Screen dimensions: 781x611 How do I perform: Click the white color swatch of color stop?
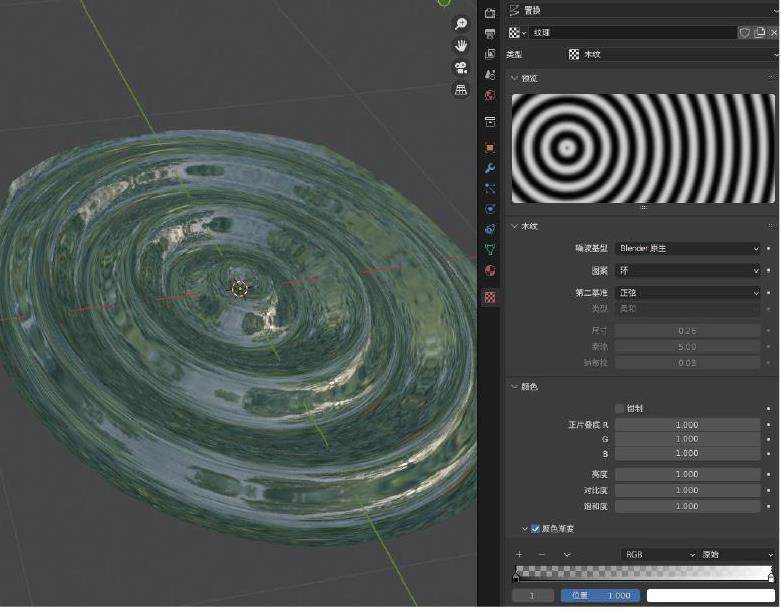click(x=711, y=595)
